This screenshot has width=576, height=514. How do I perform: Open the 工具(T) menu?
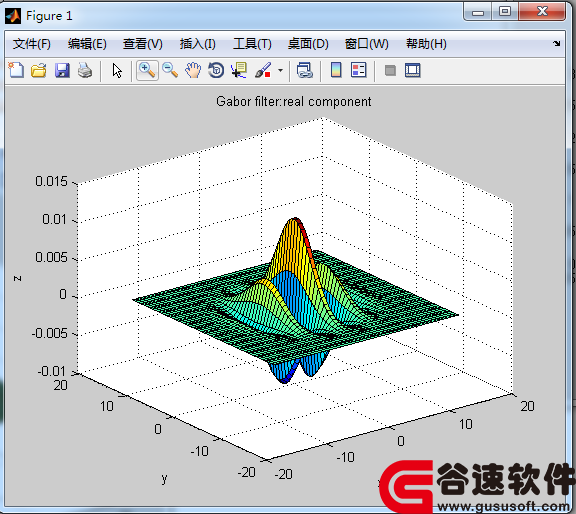[252, 44]
